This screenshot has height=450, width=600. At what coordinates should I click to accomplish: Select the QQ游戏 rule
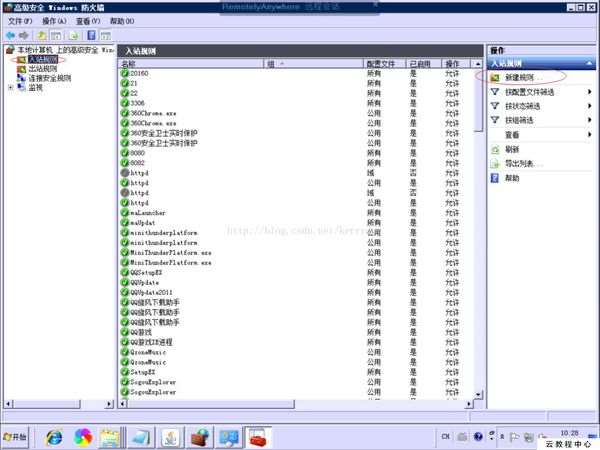pos(141,332)
